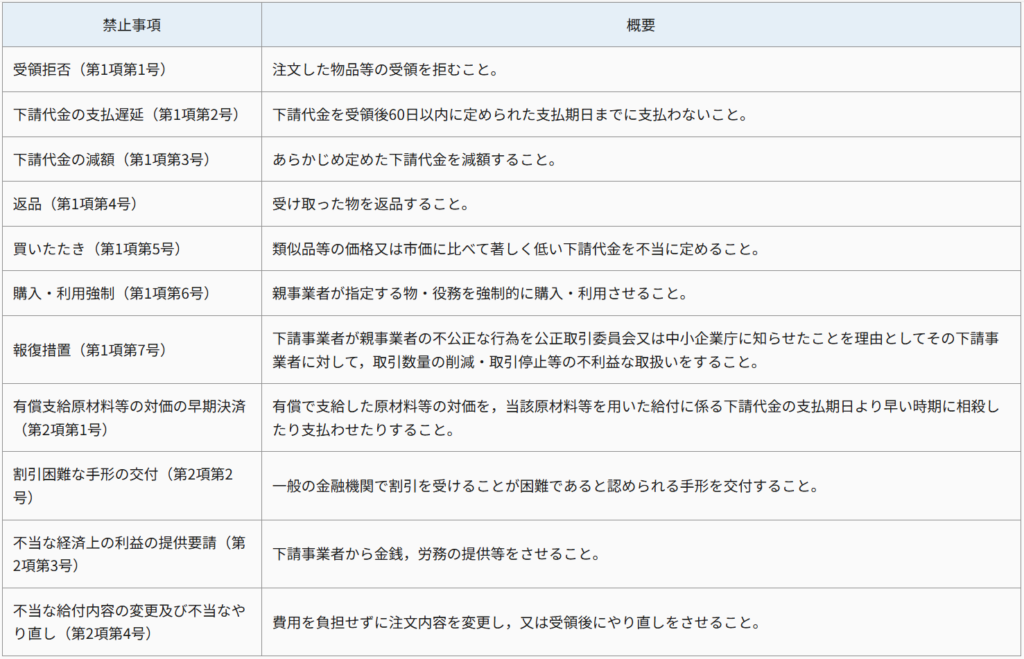The width and height of the screenshot is (1024, 659).
Task: Select the 買いたたき（第1項第5号） cell
Action: [x=97, y=250]
